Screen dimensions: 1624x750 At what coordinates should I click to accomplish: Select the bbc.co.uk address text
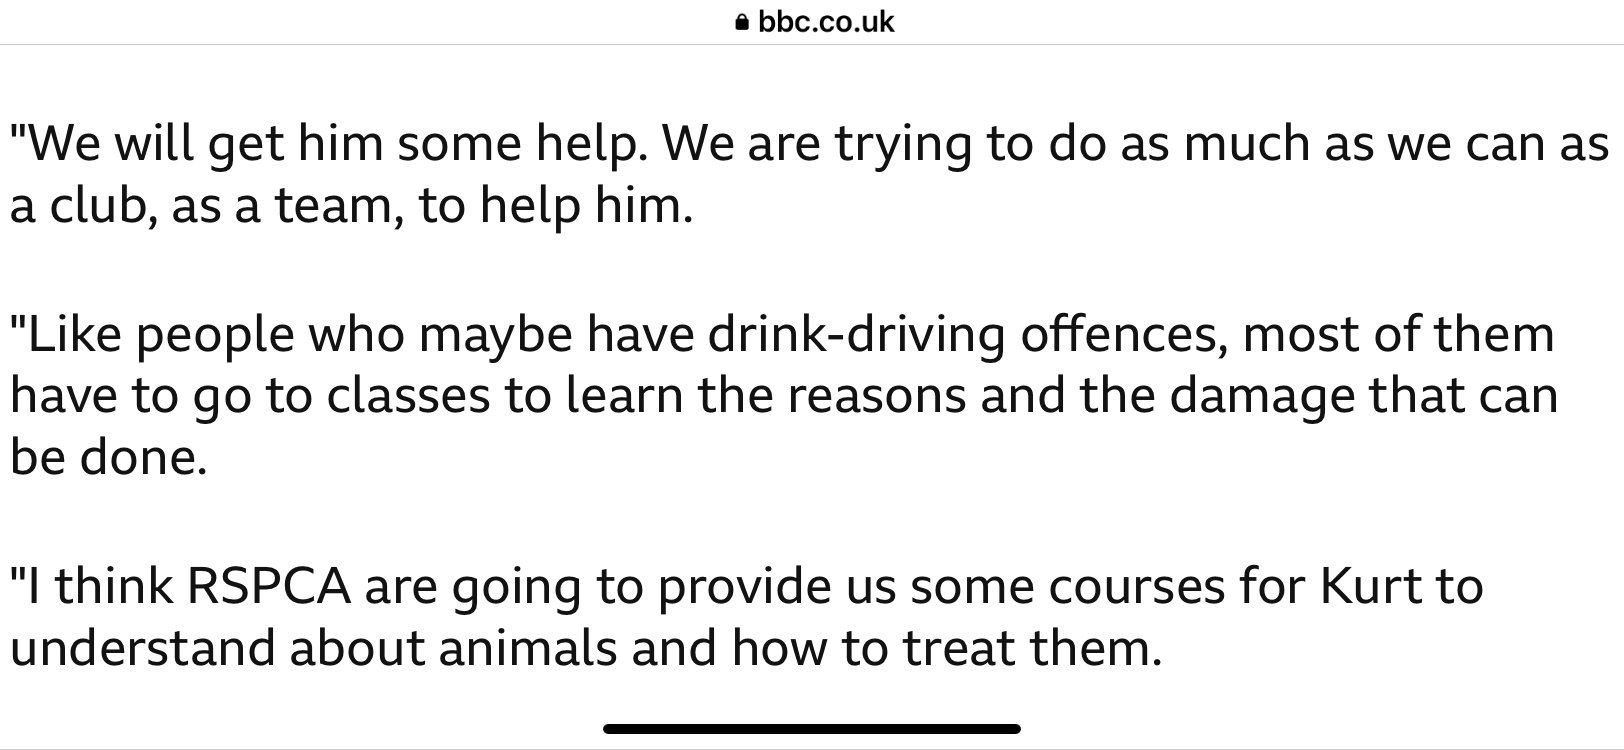click(x=826, y=22)
